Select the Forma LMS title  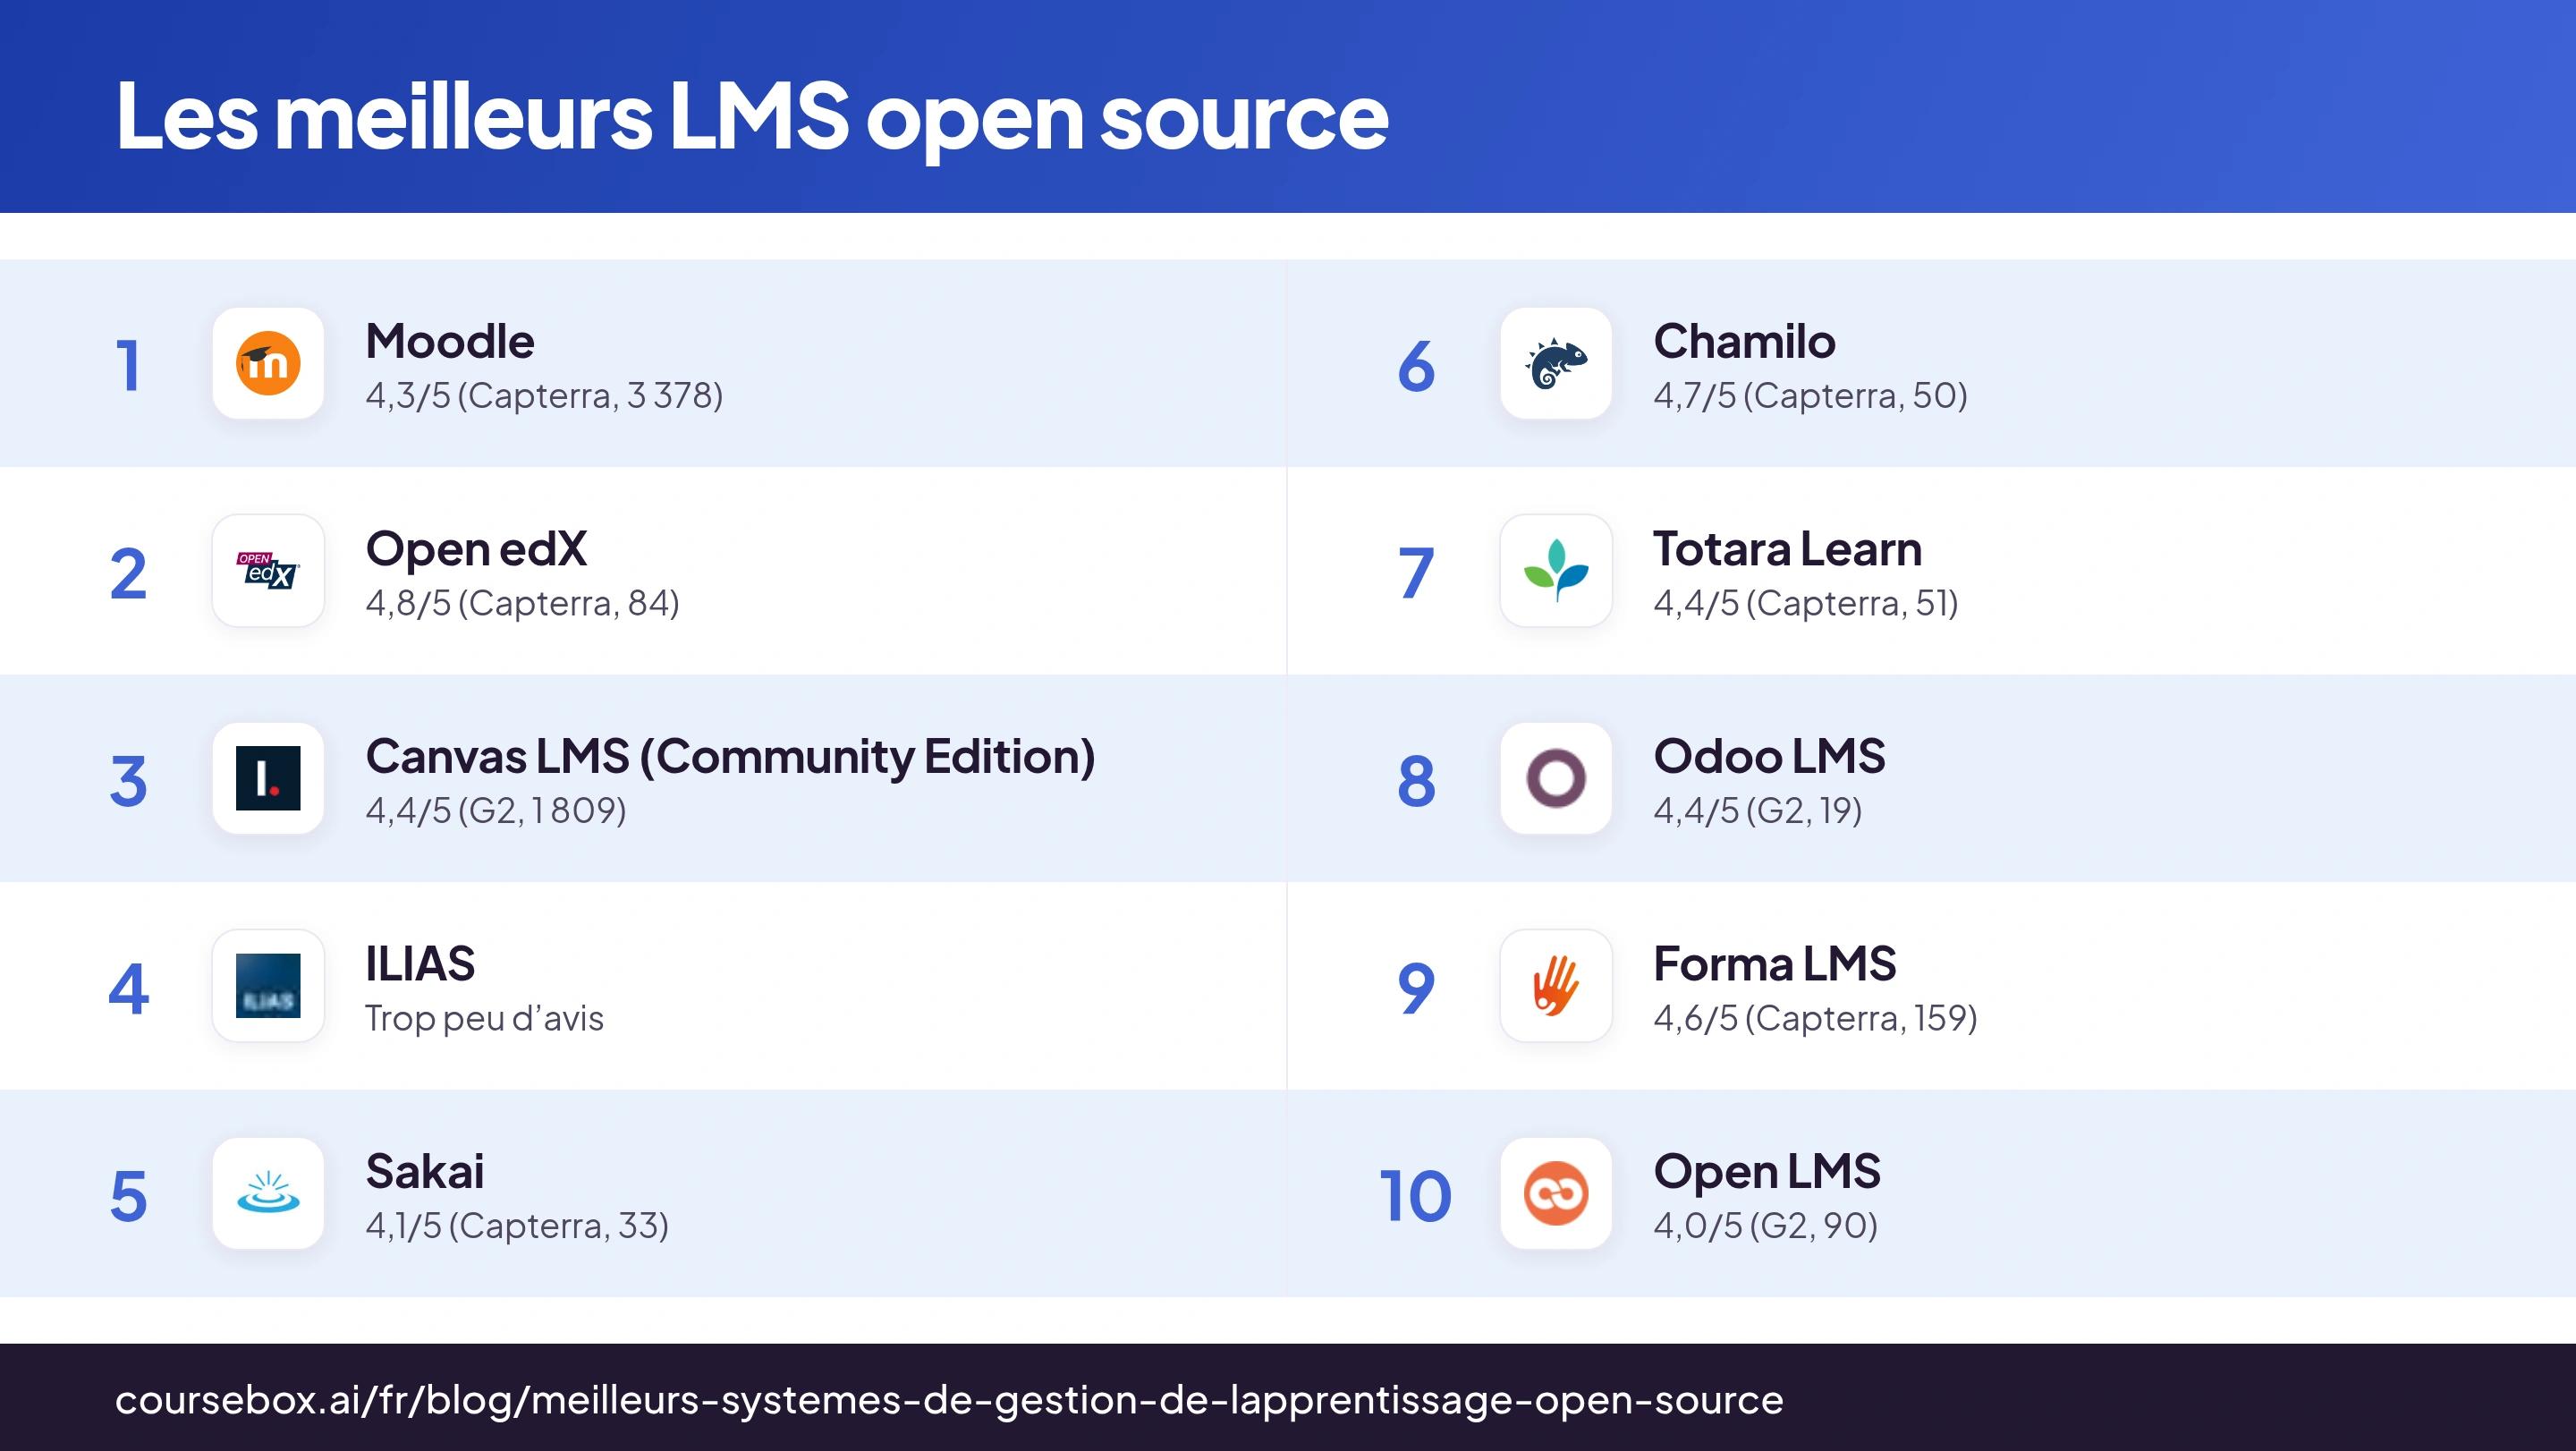1775,964
